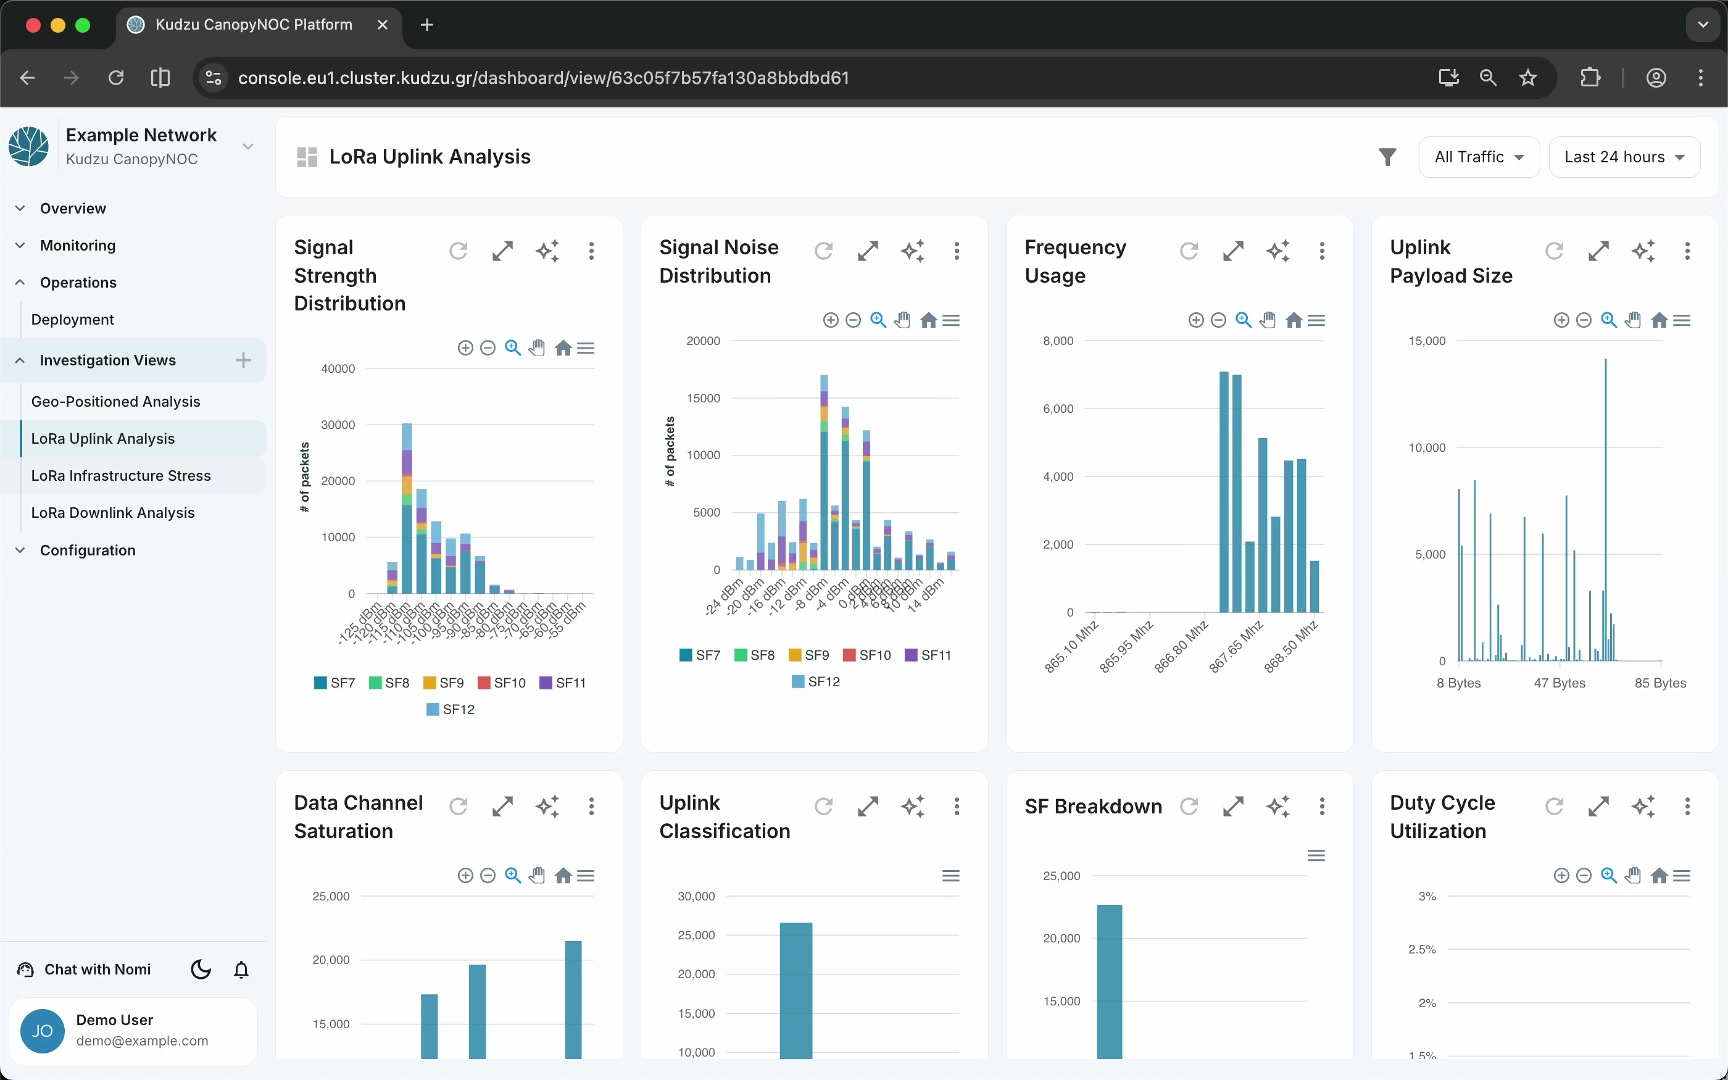Open more options on Signal Noise Distribution card
This screenshot has height=1080, width=1728.
click(x=957, y=251)
